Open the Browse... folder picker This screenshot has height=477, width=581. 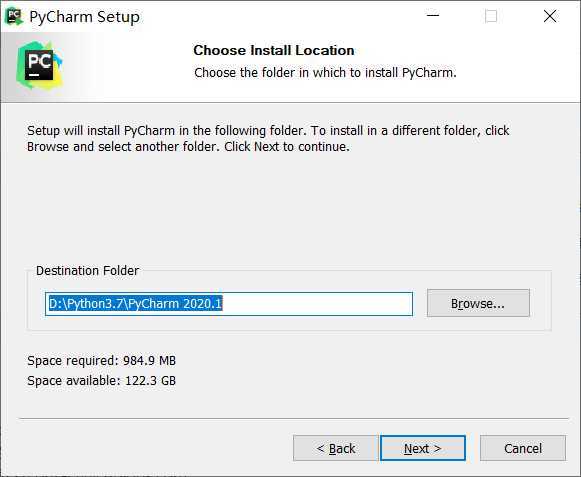point(478,303)
